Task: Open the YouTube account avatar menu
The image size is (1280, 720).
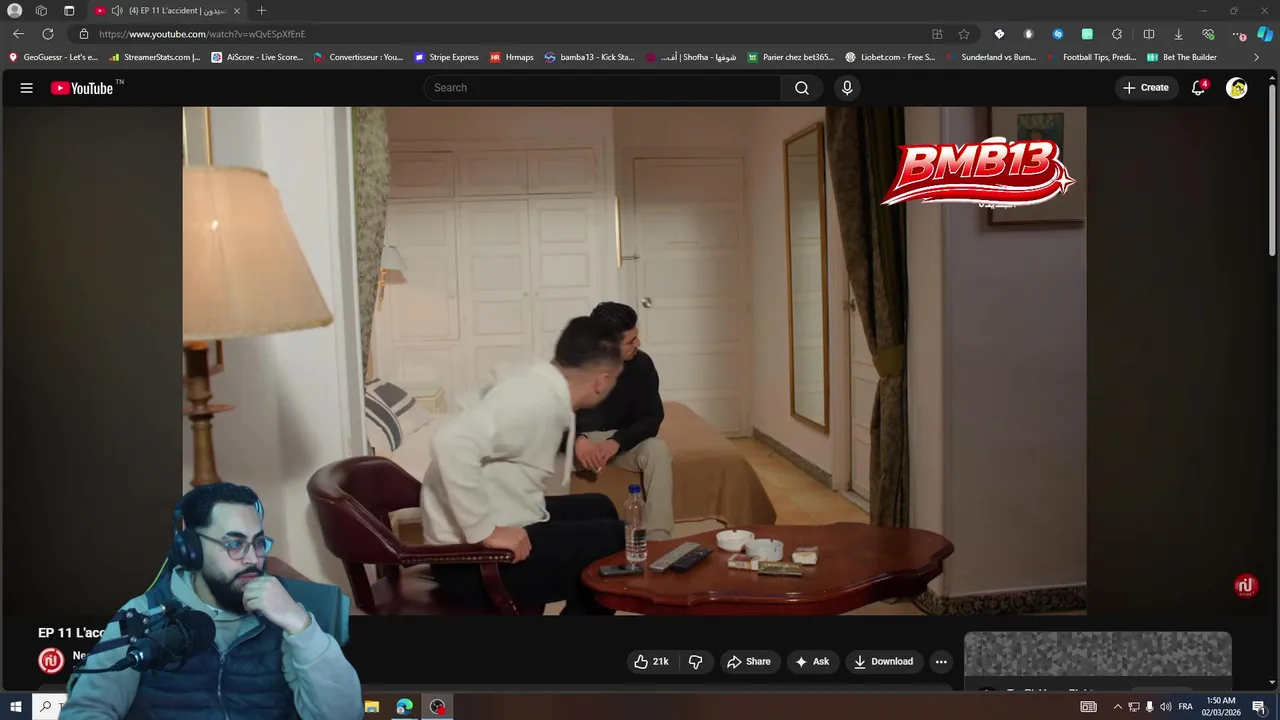Action: [x=1237, y=88]
